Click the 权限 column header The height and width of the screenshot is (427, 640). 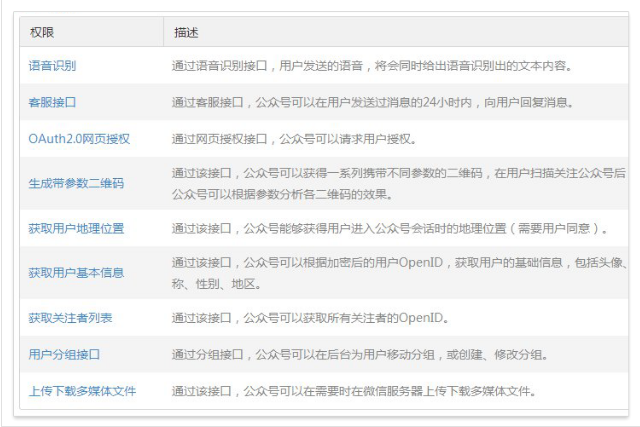tap(42, 32)
